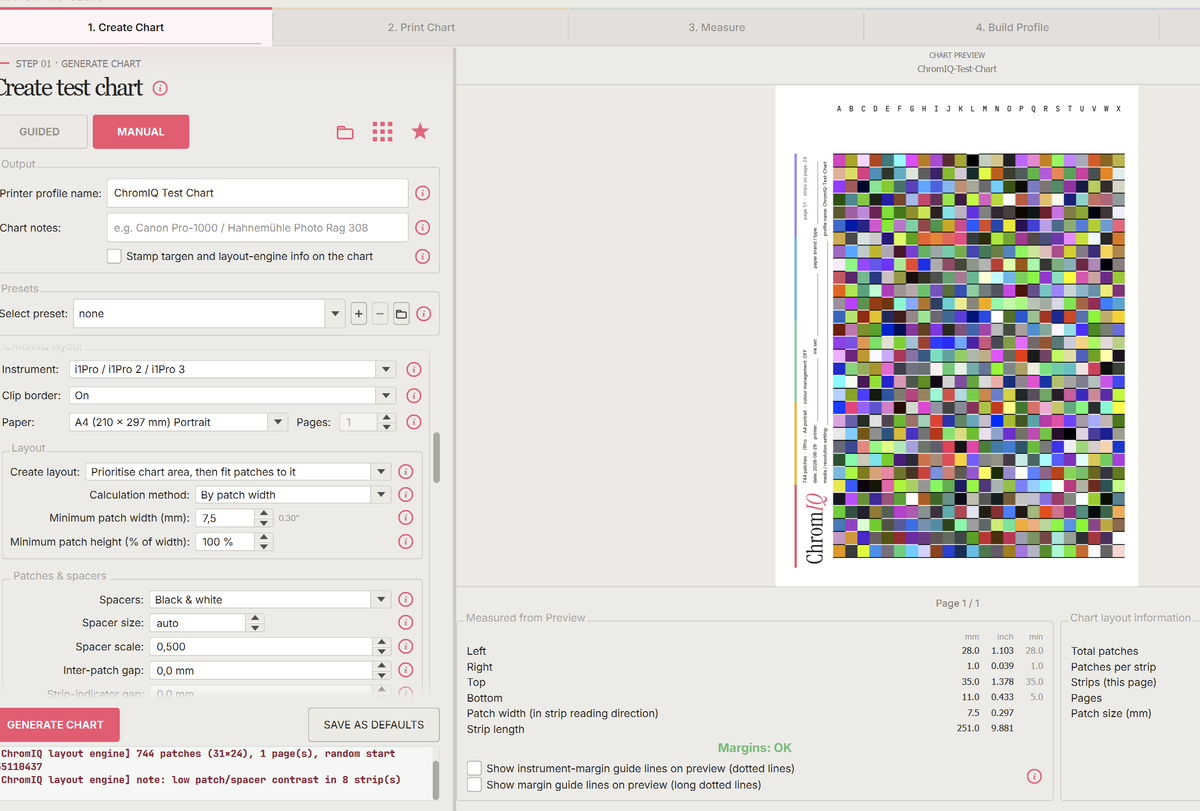This screenshot has width=1200, height=811.
Task: Show info for Instrument setting
Action: click(414, 370)
